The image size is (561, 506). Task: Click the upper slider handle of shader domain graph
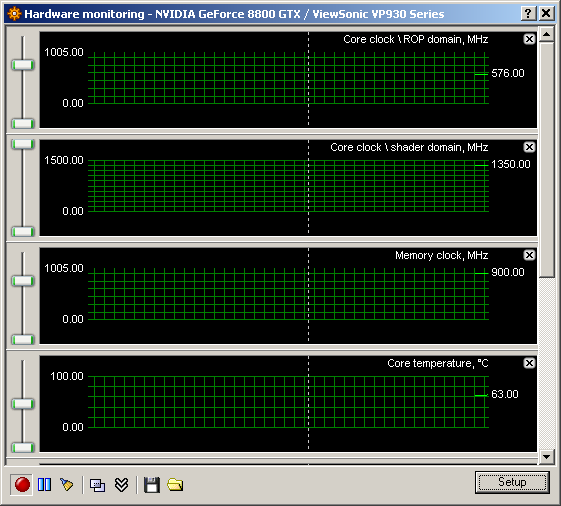23,144
